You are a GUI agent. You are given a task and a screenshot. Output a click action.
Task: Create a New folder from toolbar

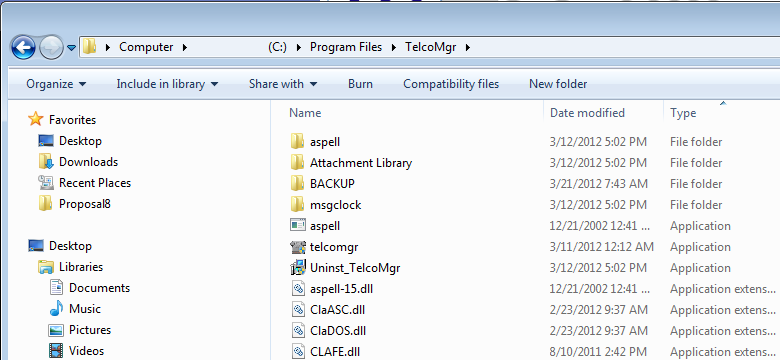558,84
